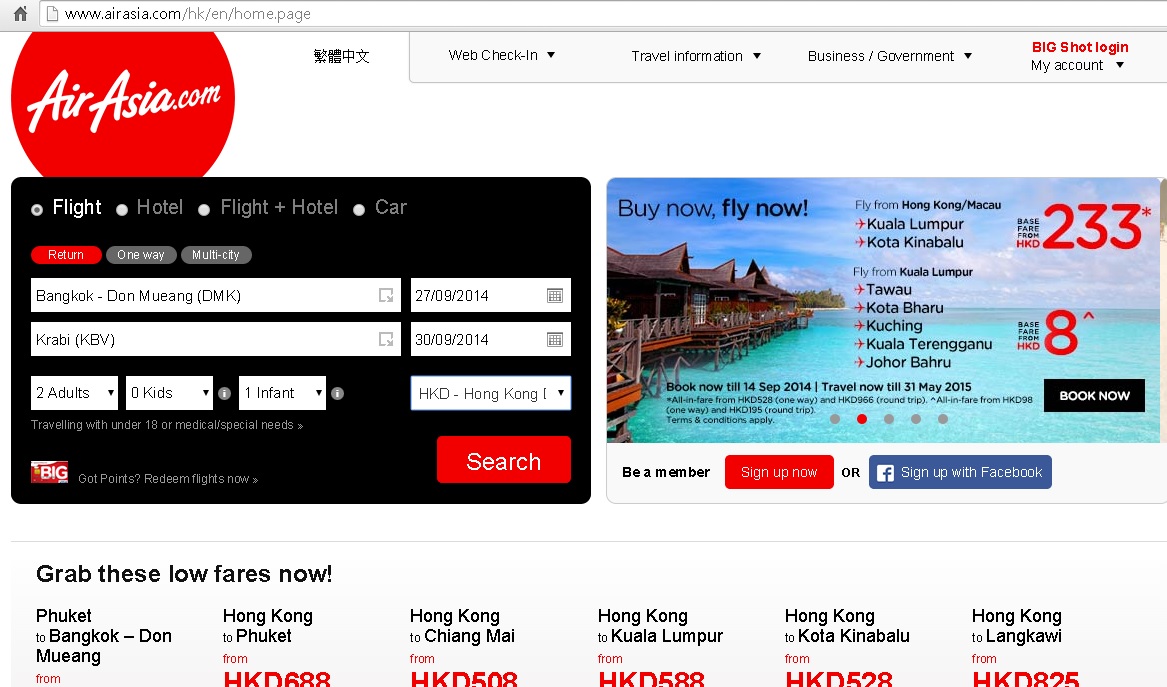1167x687 pixels.
Task: Go to the third banner carousel dot
Action: pos(888,420)
